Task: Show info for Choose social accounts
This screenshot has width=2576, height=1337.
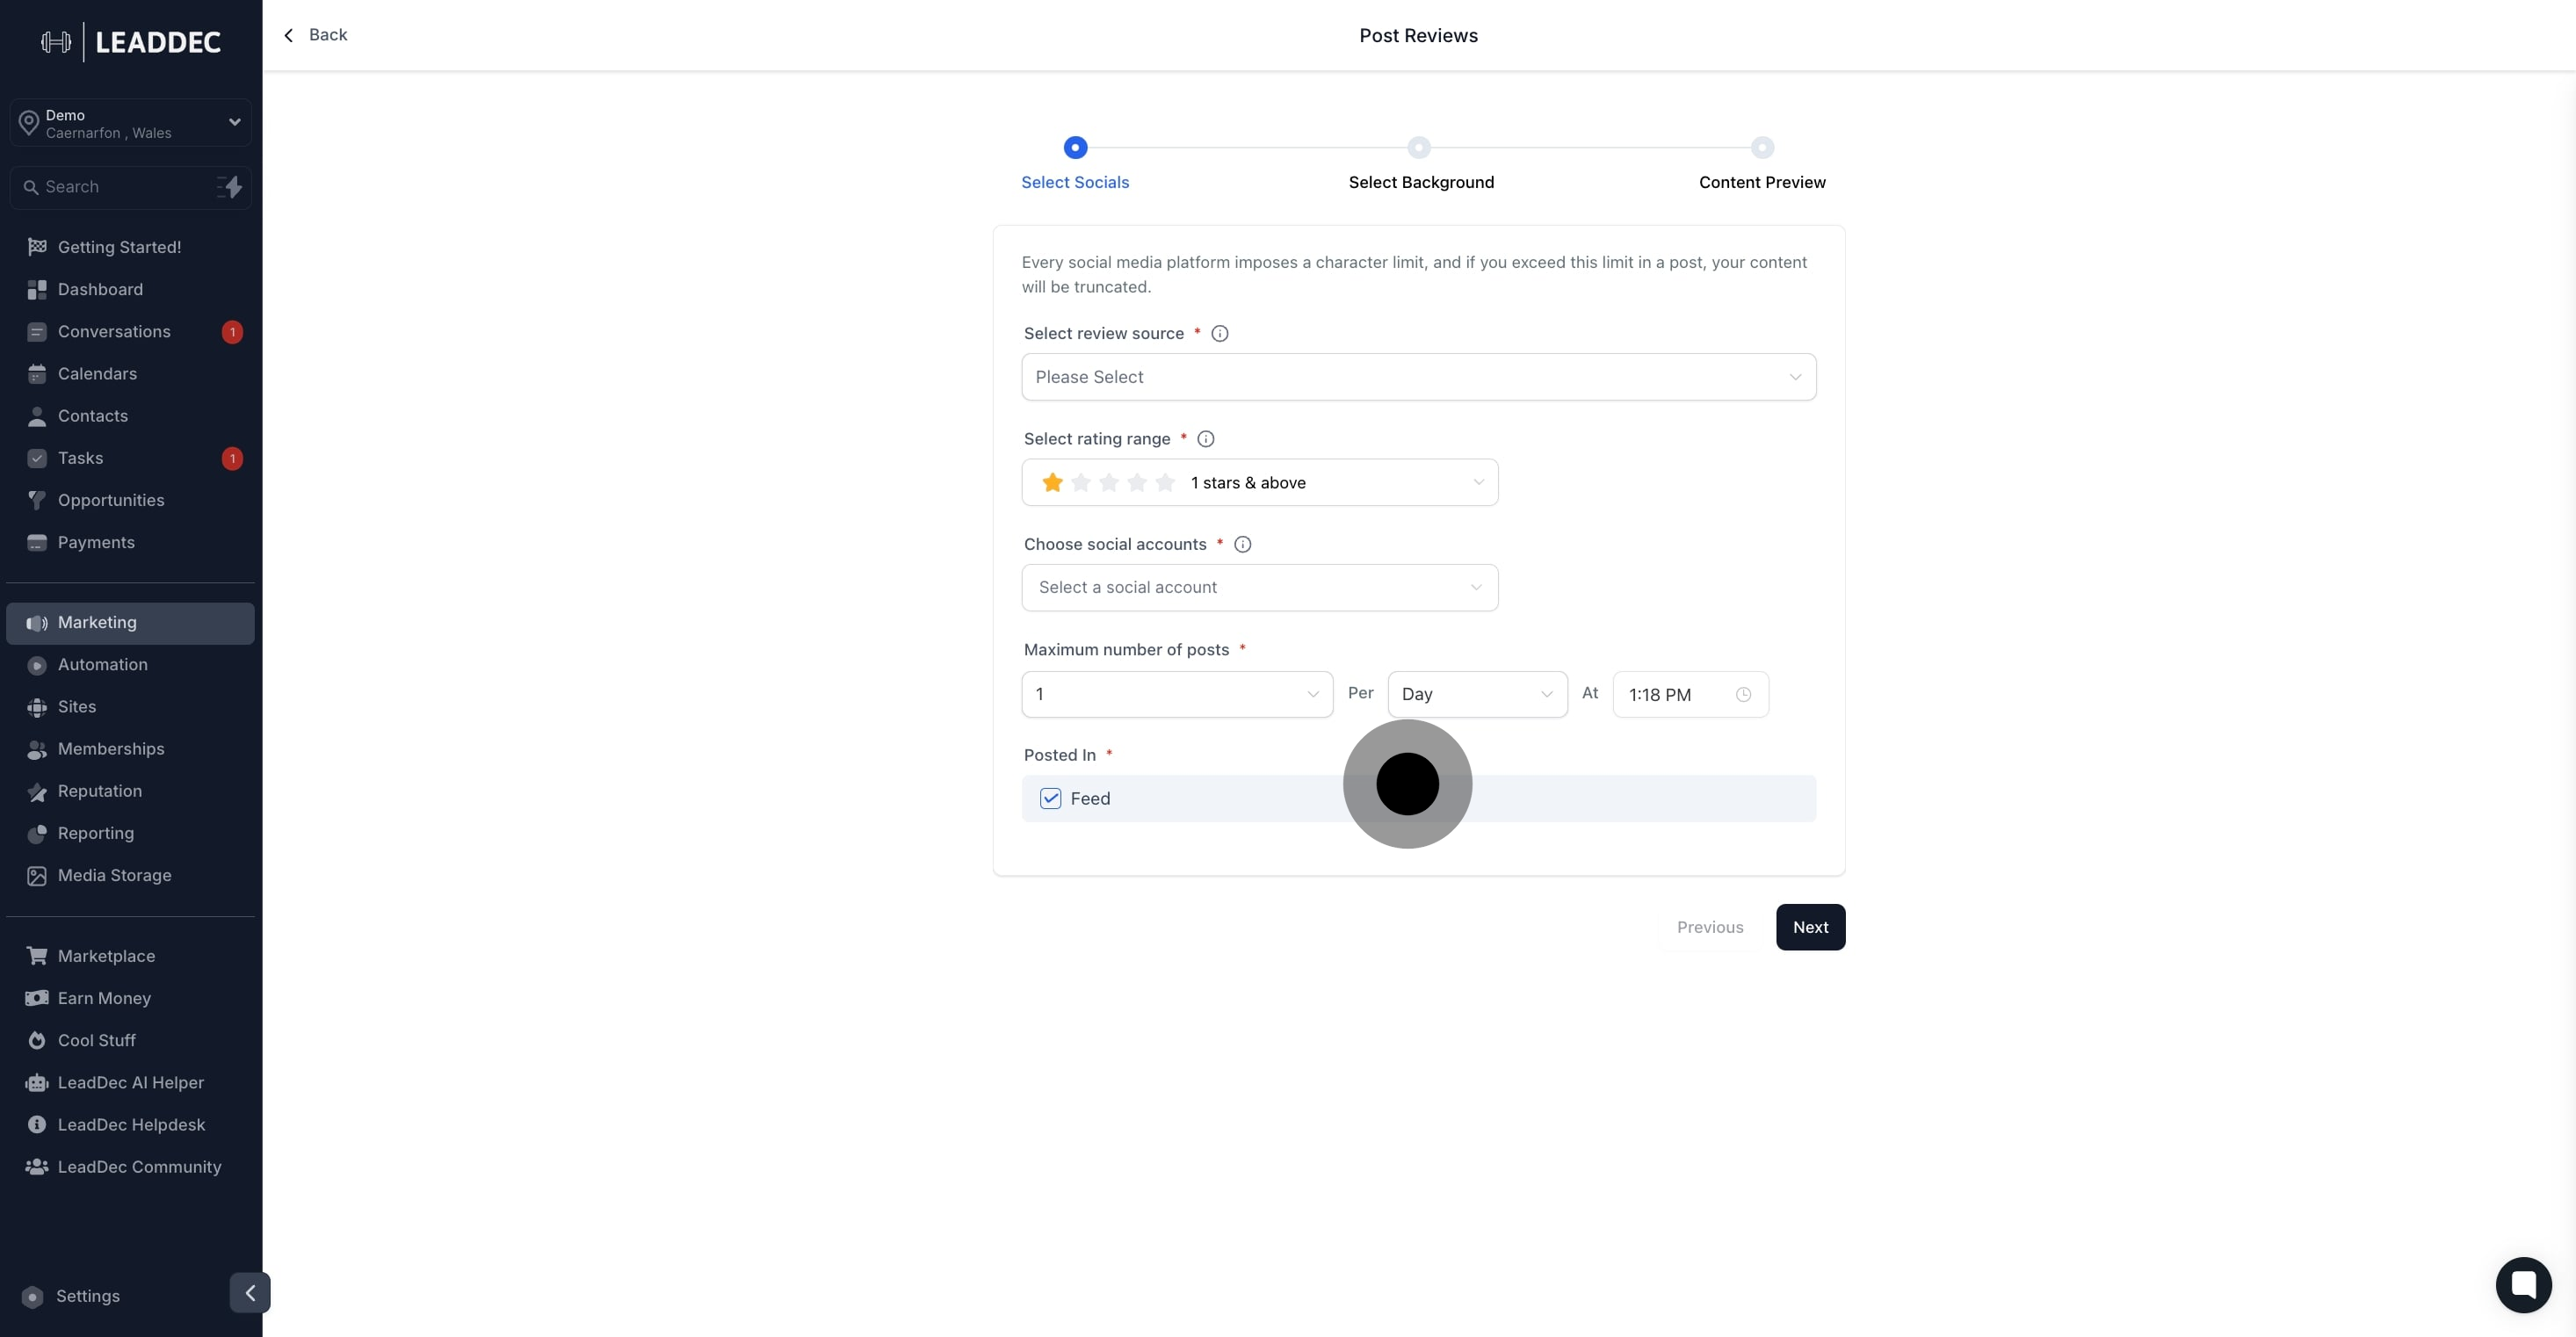Action: click(1243, 545)
